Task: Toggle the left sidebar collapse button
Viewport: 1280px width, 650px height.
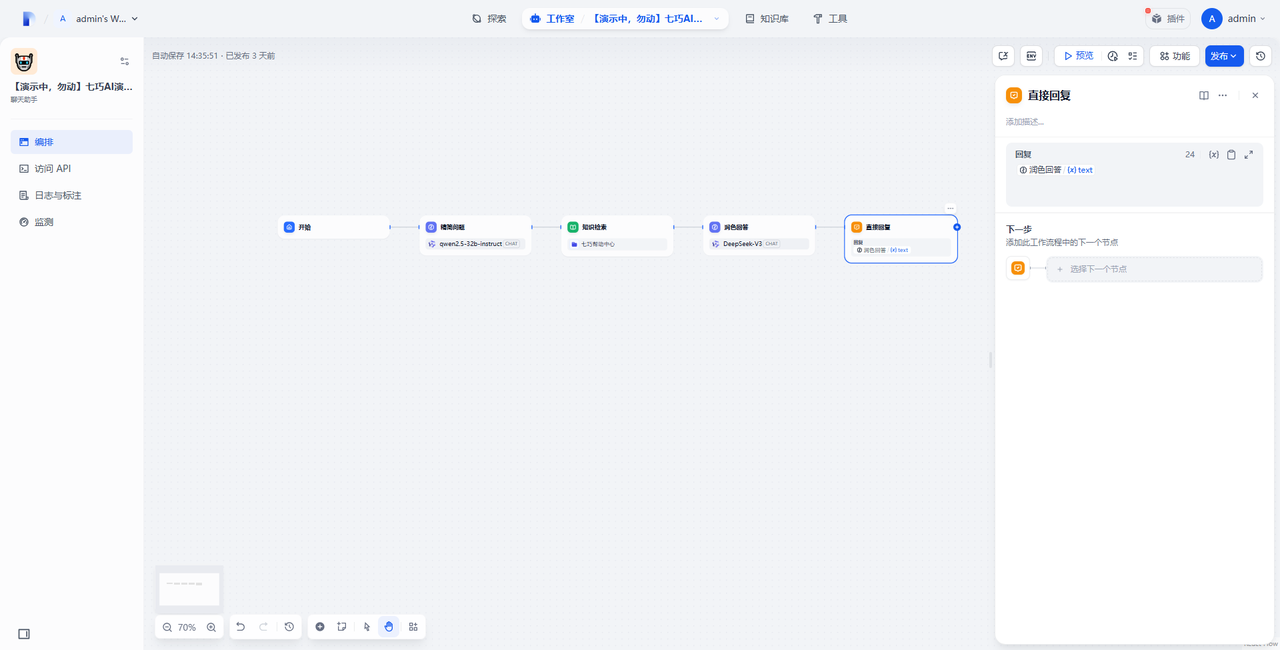Action: tap(24, 633)
